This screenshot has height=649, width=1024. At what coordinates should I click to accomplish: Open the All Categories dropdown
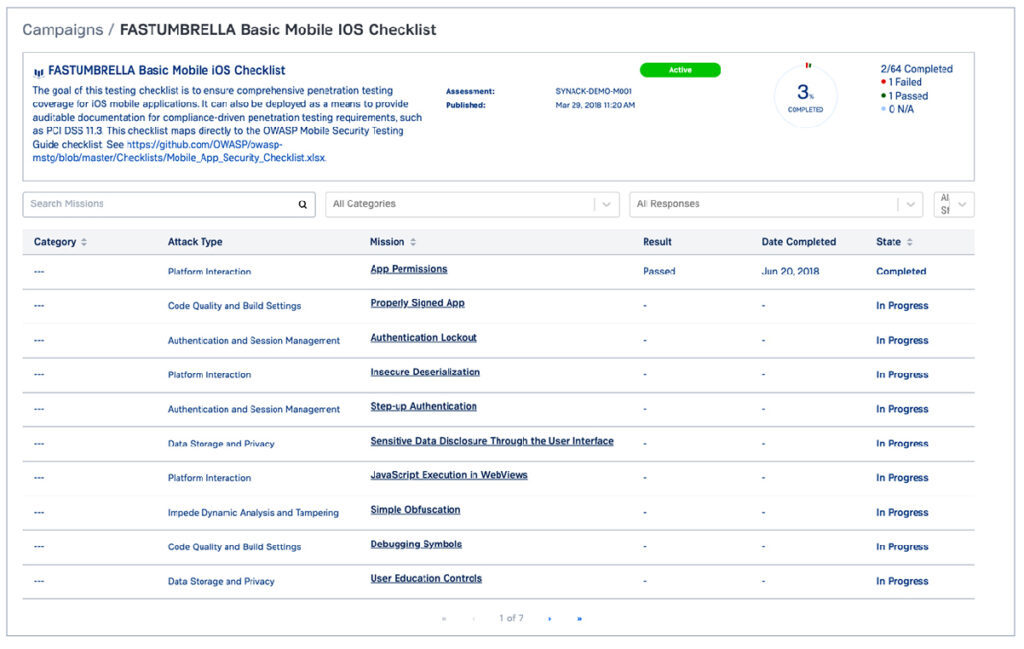pyautogui.click(x=472, y=204)
